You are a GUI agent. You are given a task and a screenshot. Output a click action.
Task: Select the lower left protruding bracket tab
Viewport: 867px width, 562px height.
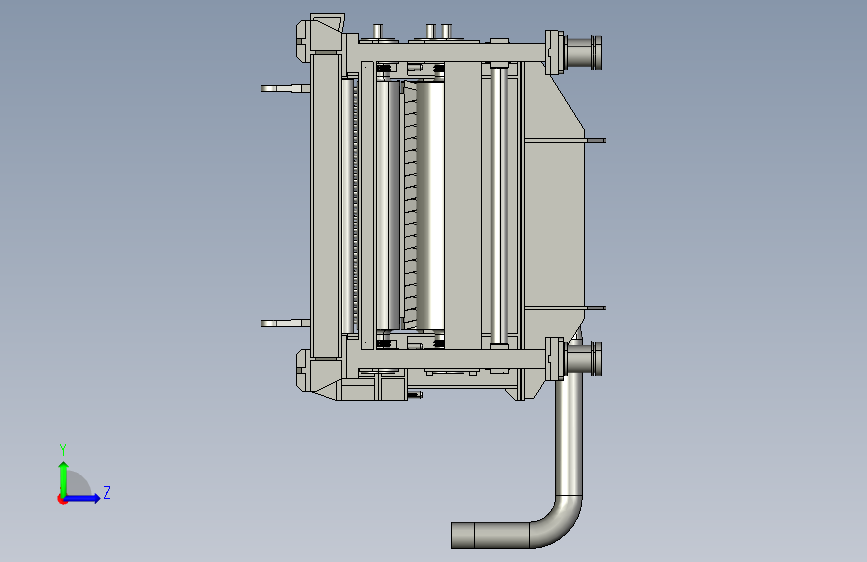tap(285, 323)
